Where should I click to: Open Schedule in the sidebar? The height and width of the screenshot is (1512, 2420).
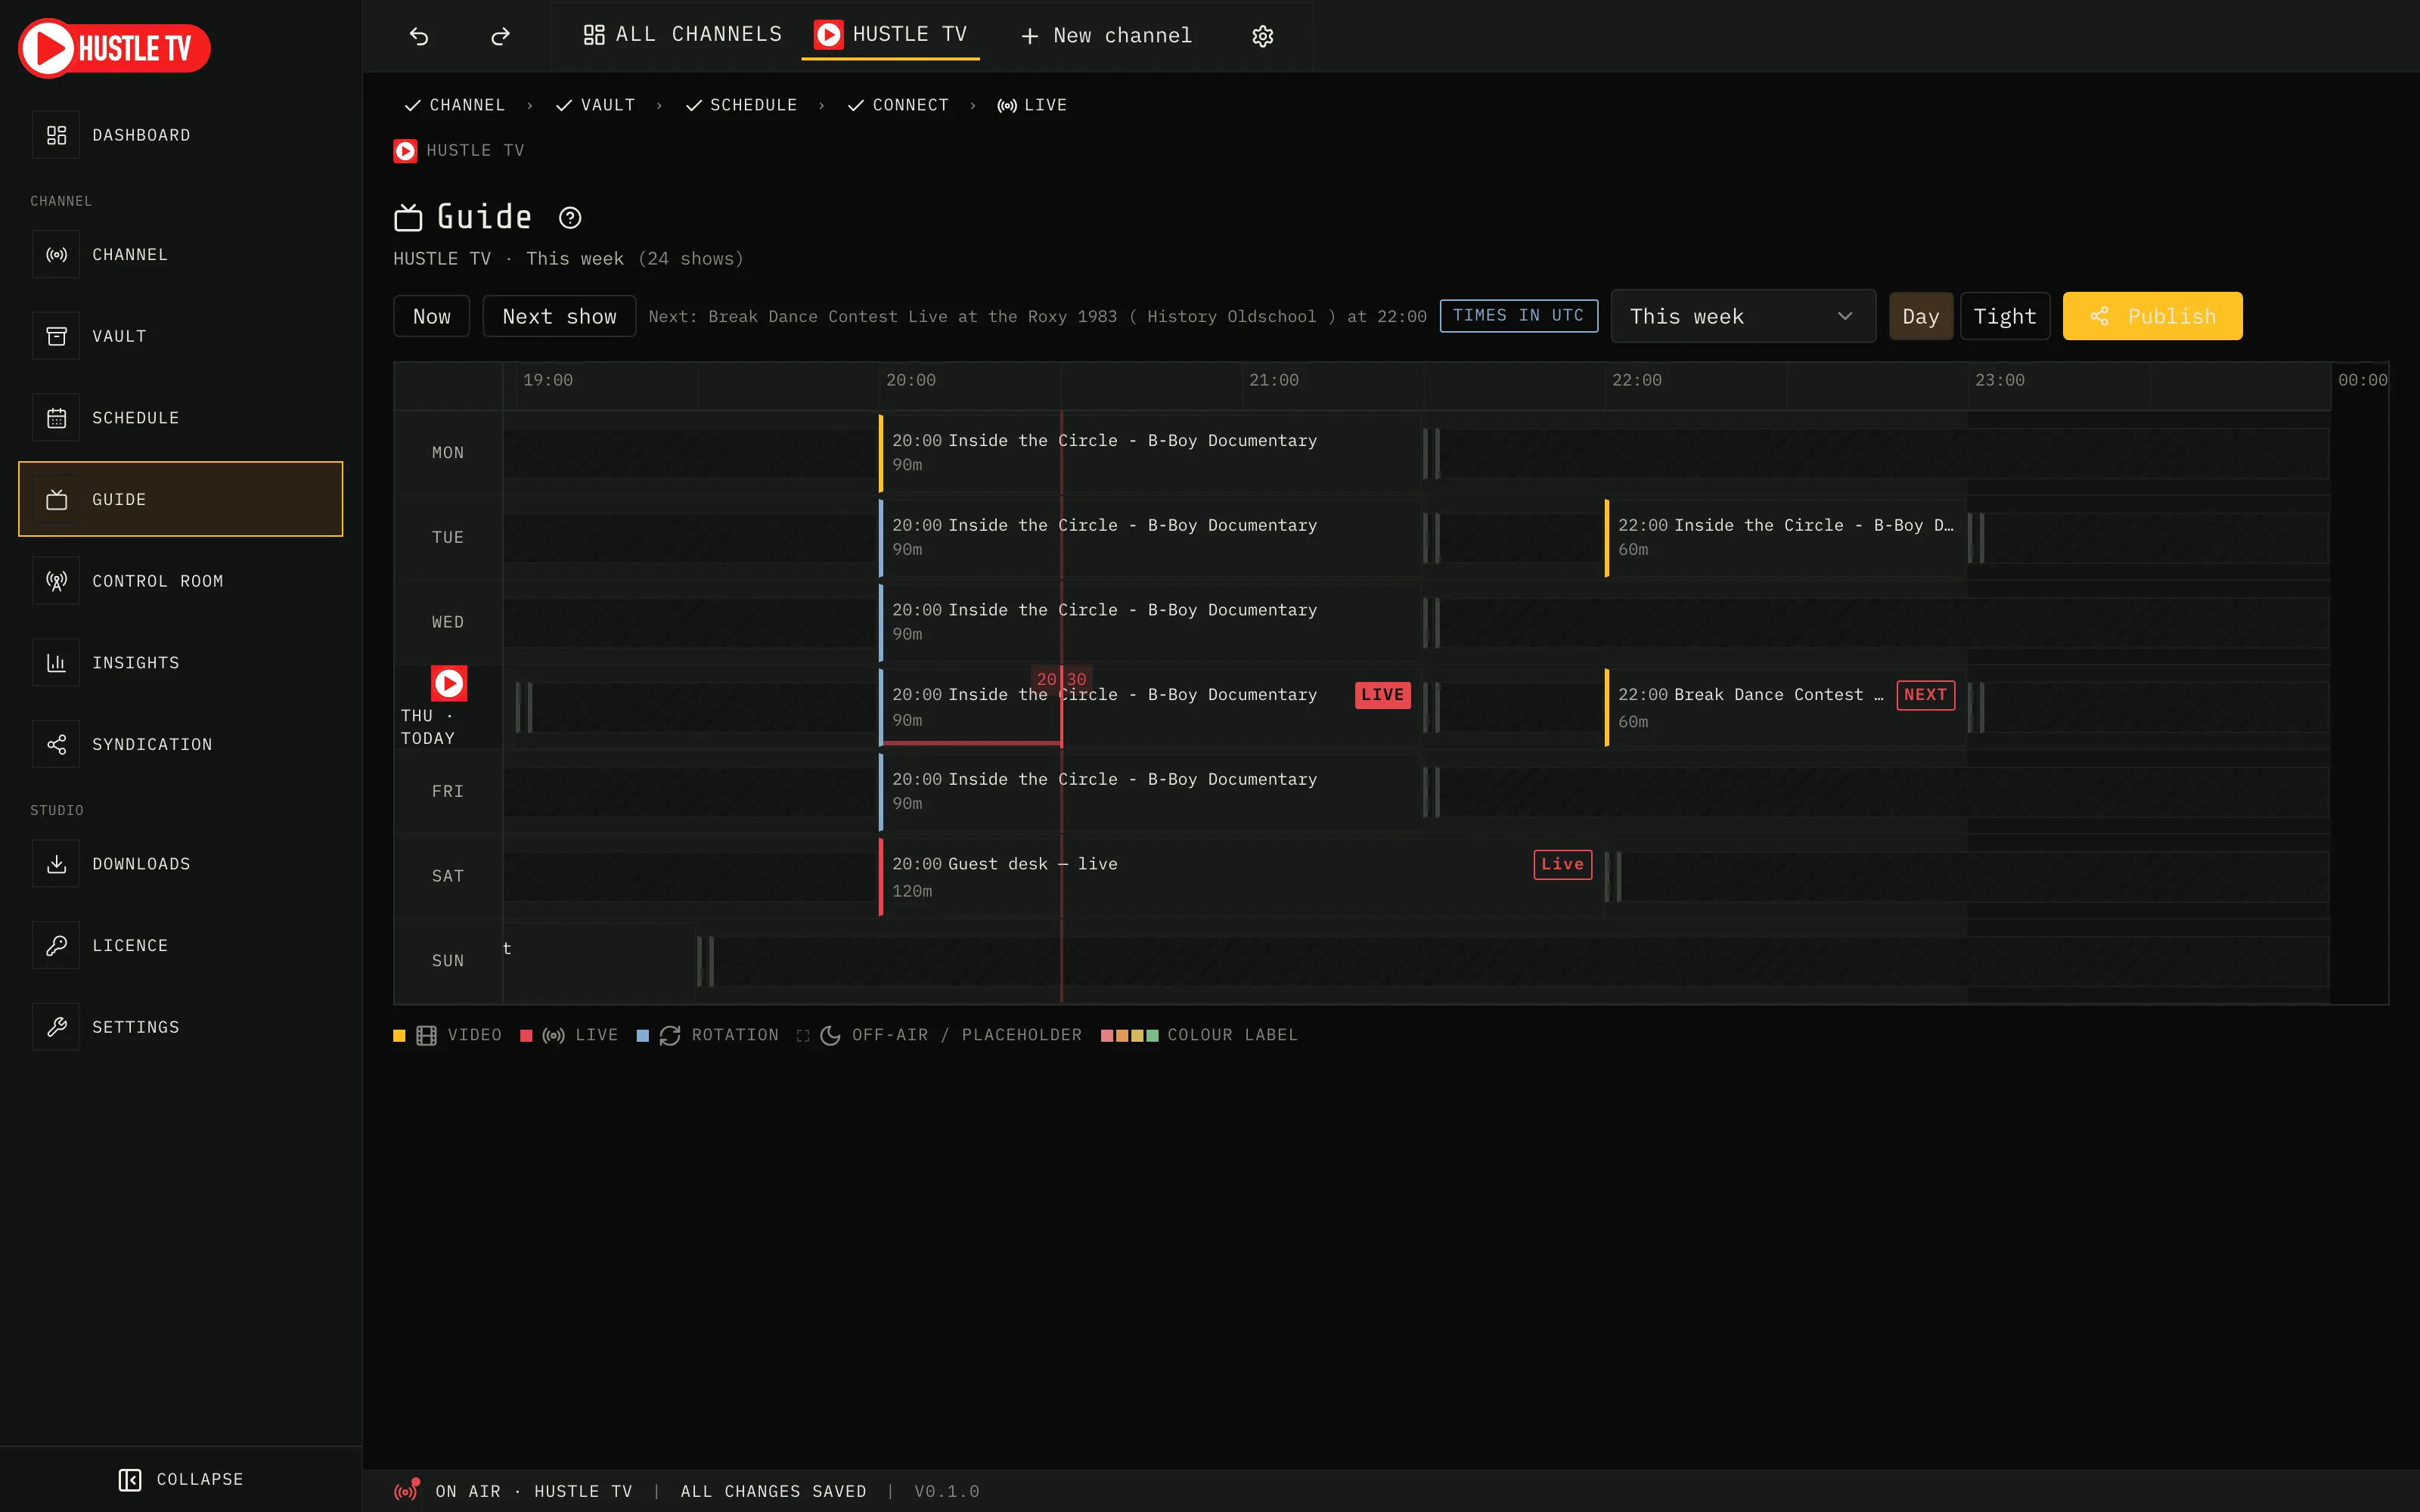[180, 417]
